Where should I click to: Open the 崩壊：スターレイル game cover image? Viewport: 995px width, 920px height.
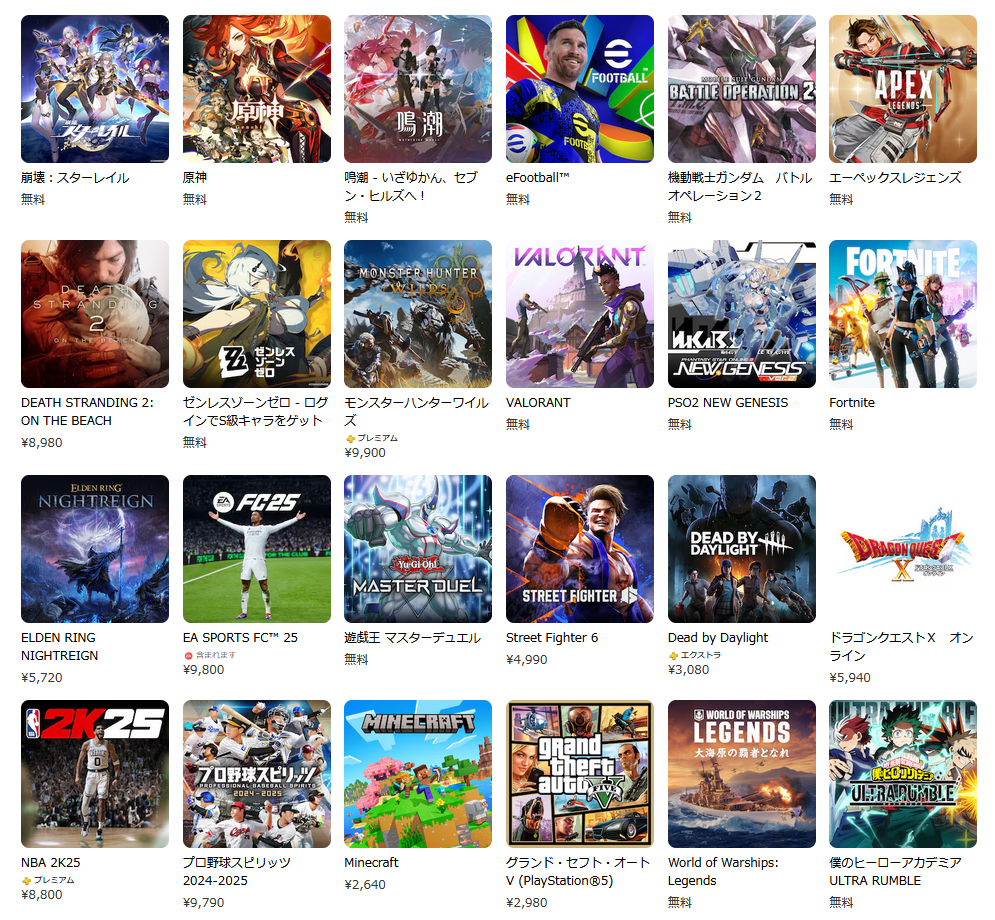pyautogui.click(x=95, y=89)
